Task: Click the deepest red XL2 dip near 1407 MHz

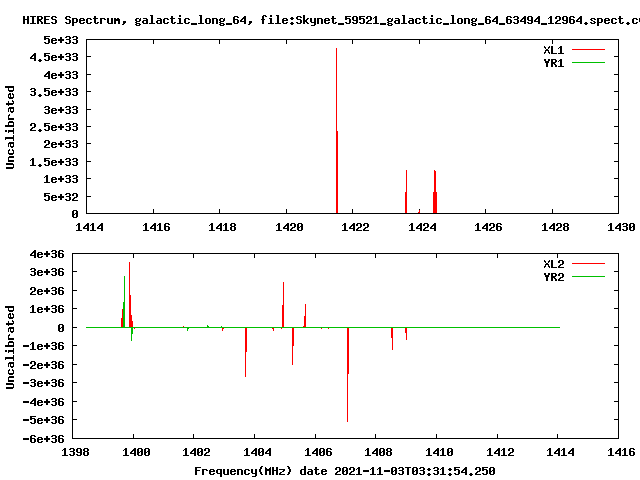Action: (x=348, y=375)
